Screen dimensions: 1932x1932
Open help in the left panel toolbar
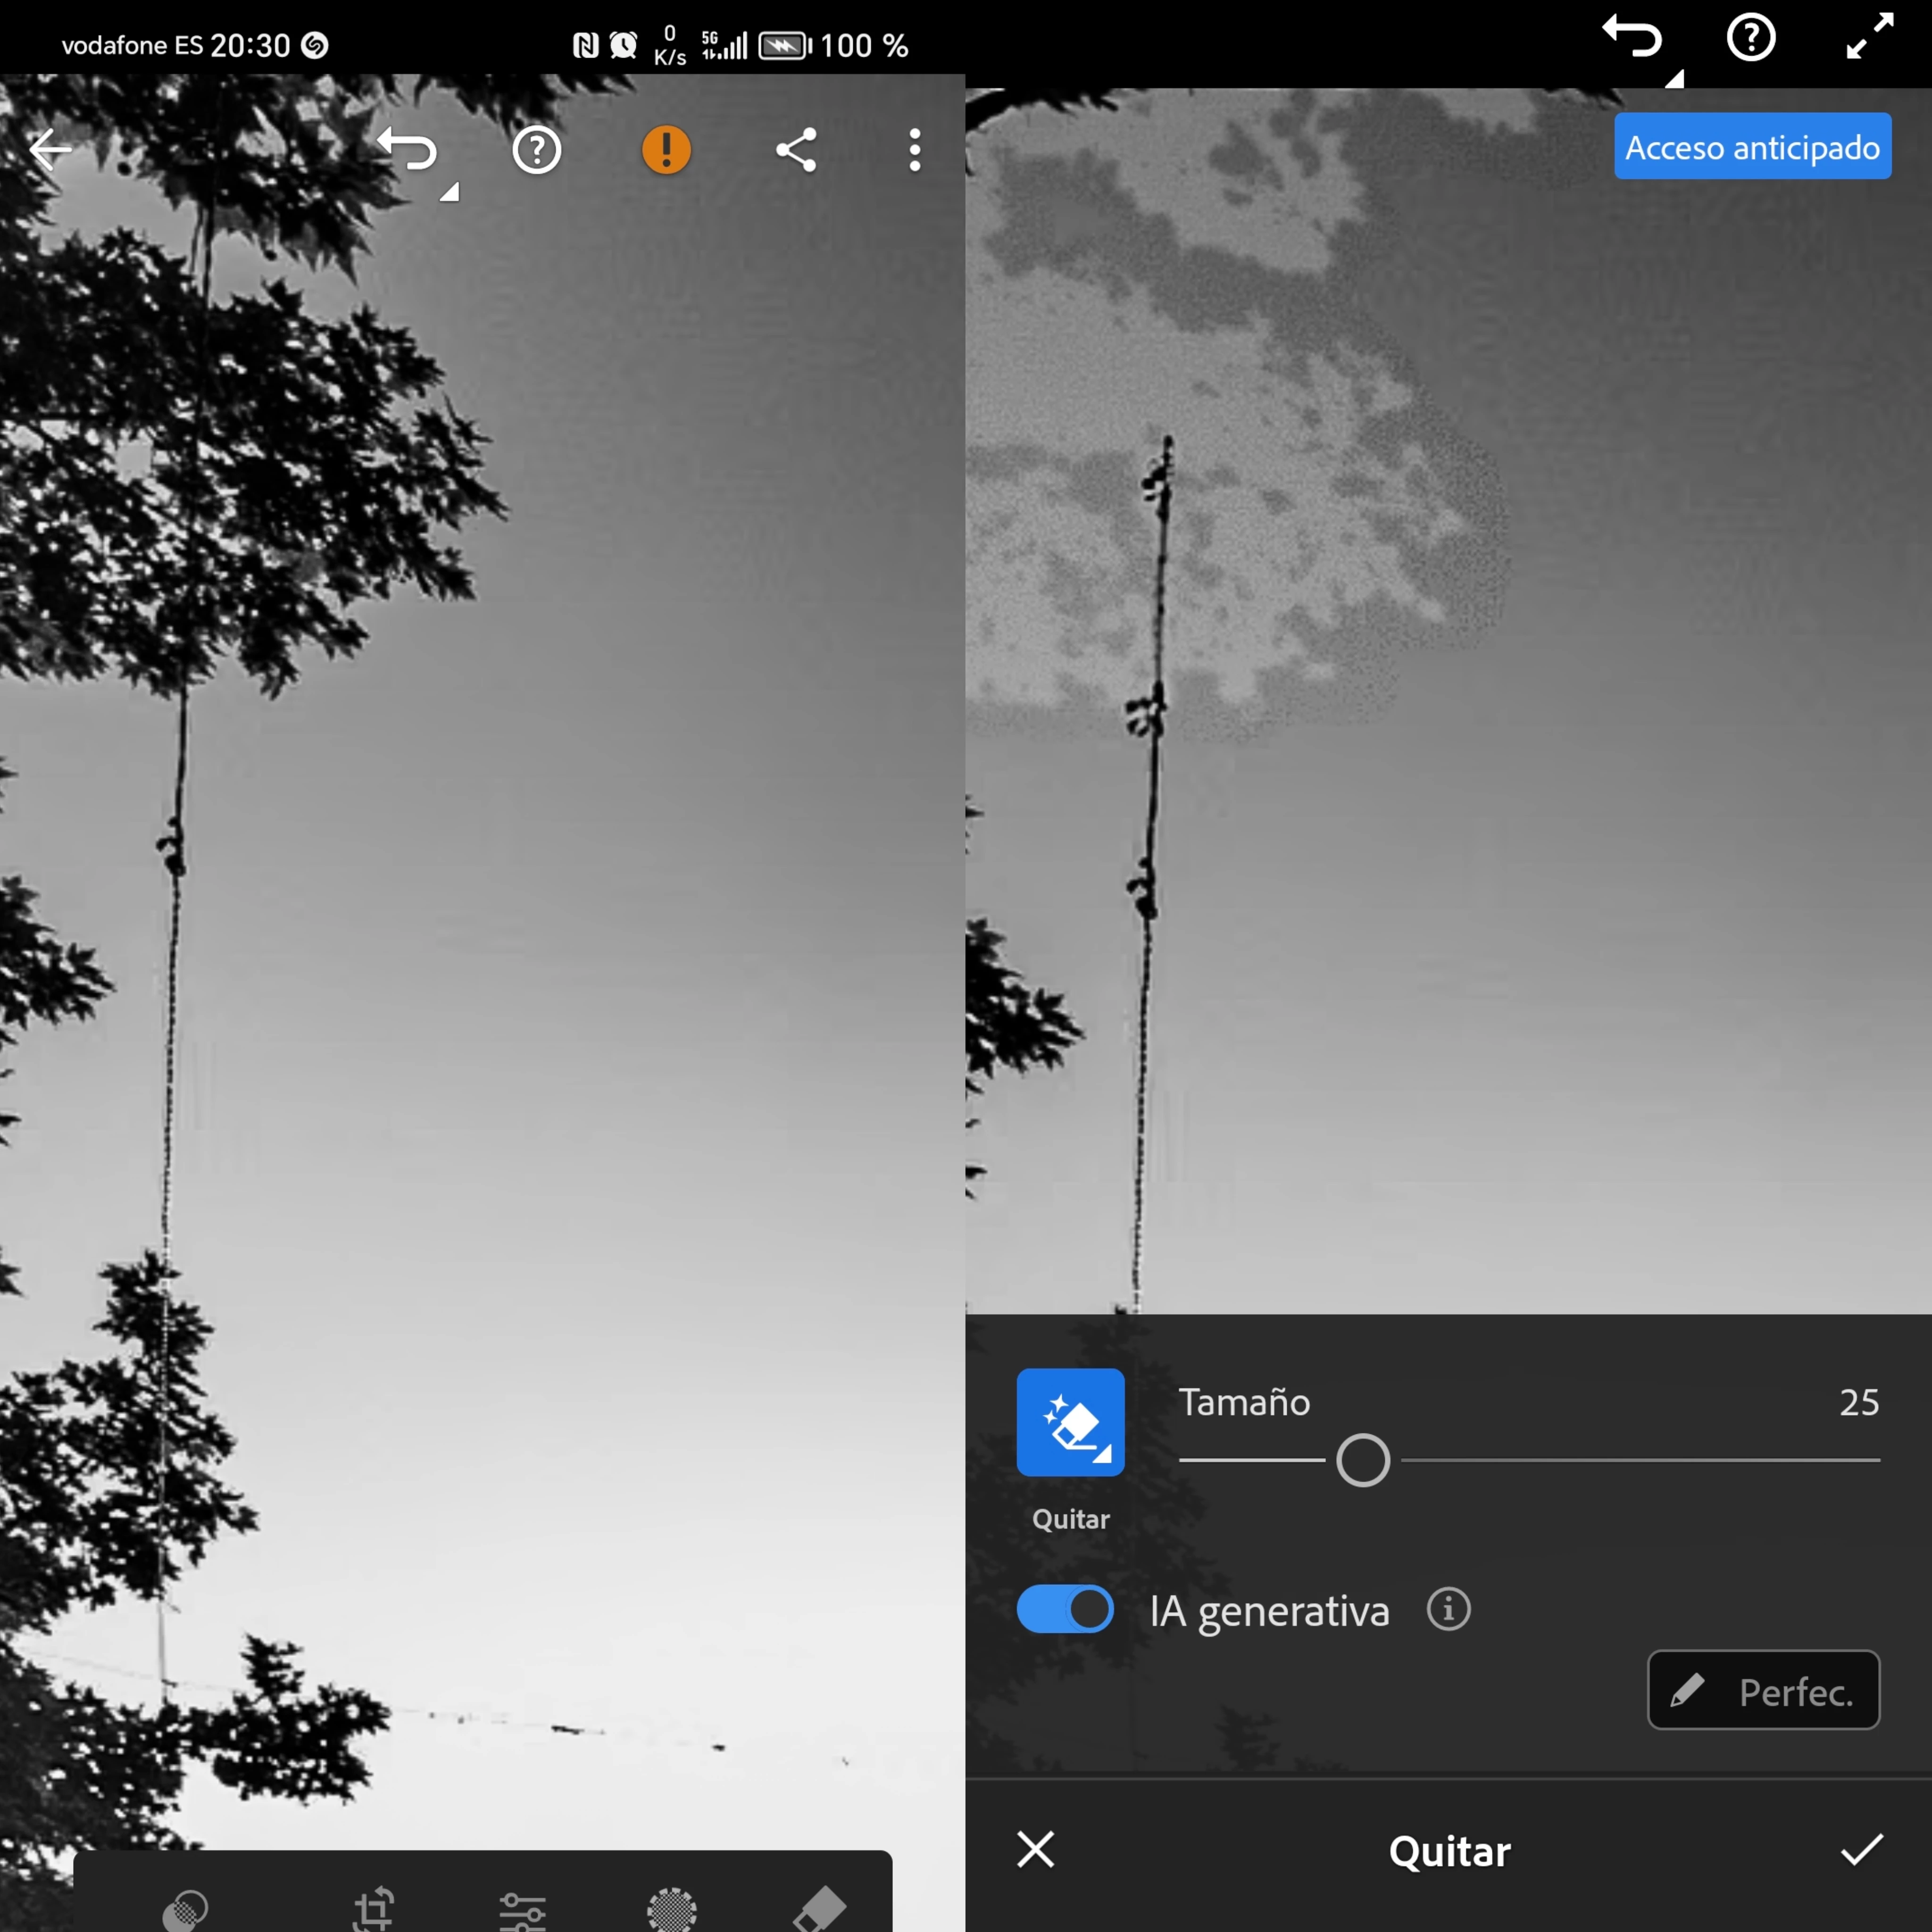[537, 150]
